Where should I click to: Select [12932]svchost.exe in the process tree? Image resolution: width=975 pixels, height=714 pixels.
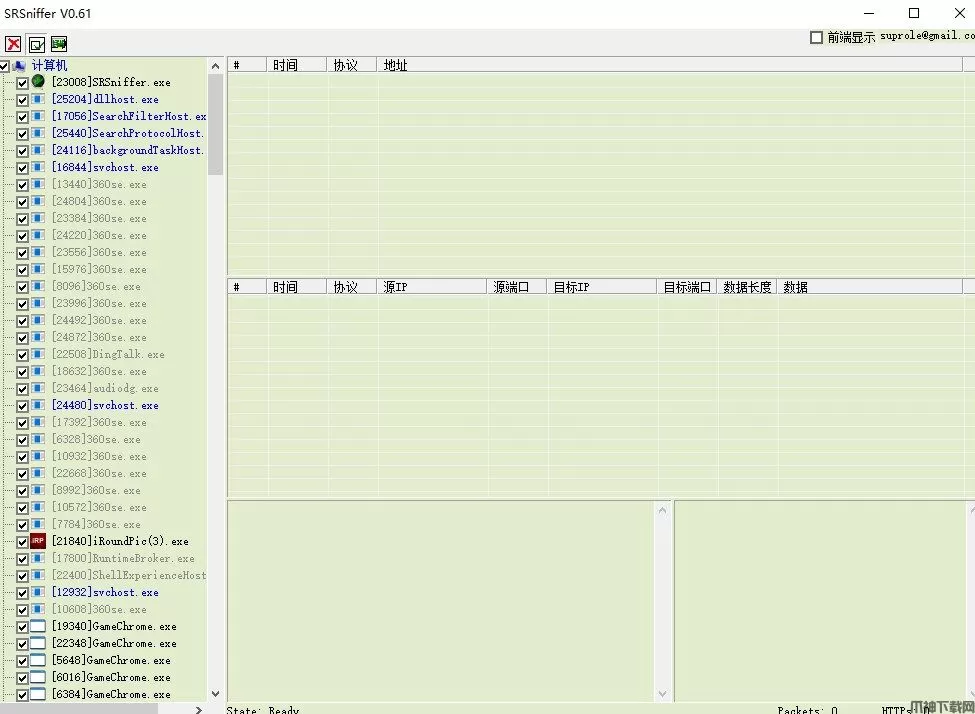(x=105, y=592)
